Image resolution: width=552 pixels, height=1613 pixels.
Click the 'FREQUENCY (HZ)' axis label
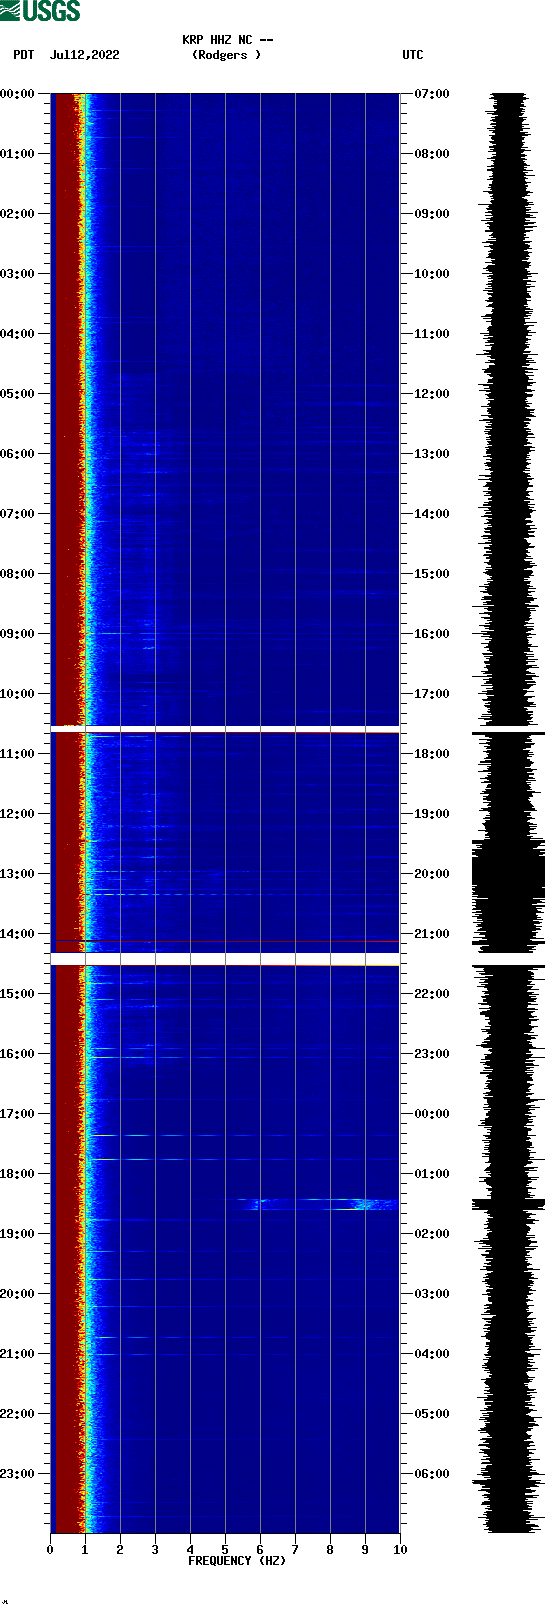point(237,1561)
